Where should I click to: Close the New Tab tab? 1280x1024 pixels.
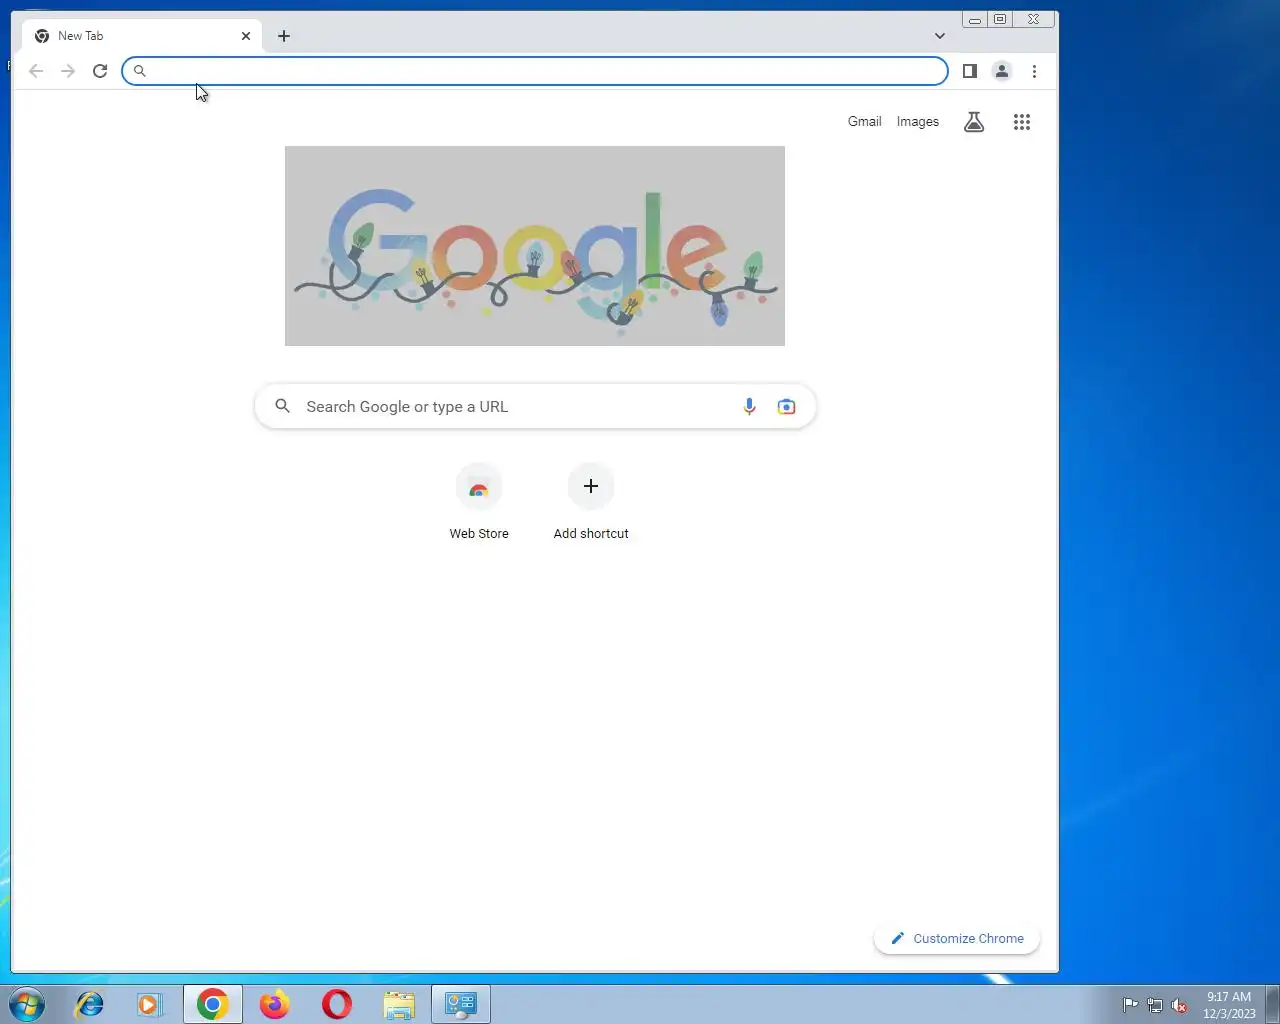coord(246,36)
